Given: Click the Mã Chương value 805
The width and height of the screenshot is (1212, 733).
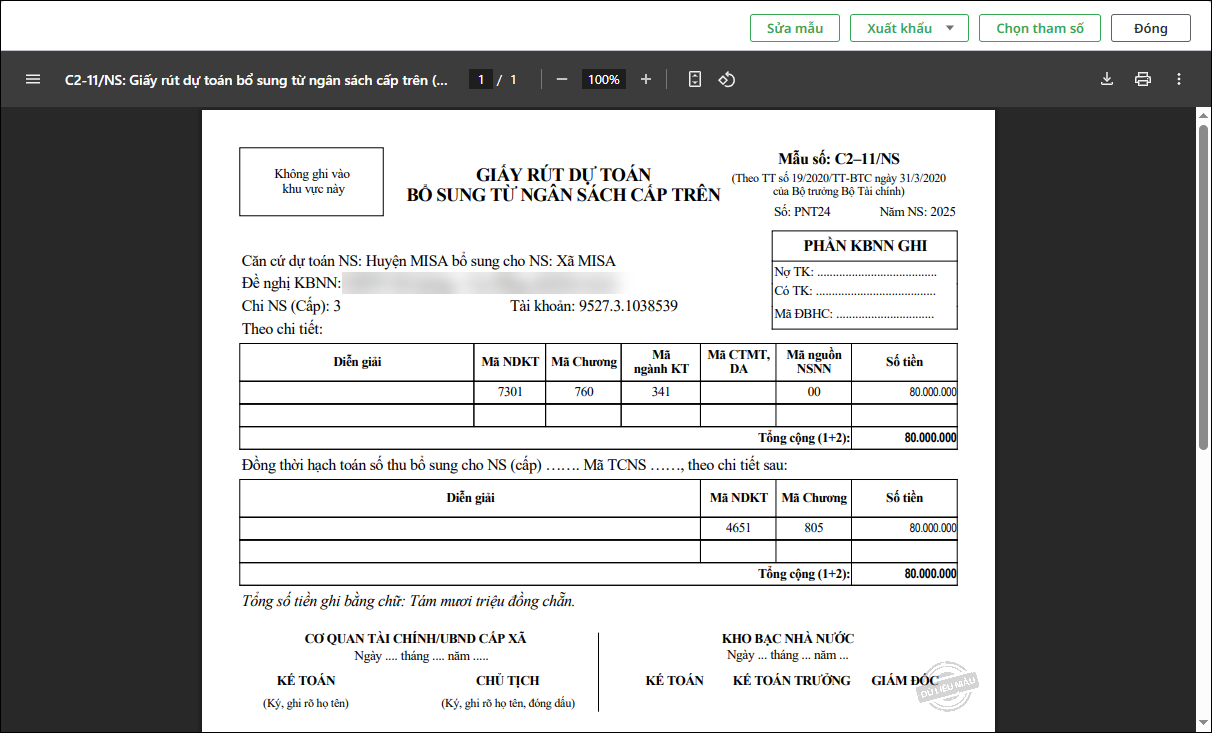Looking at the screenshot, I should (814, 527).
